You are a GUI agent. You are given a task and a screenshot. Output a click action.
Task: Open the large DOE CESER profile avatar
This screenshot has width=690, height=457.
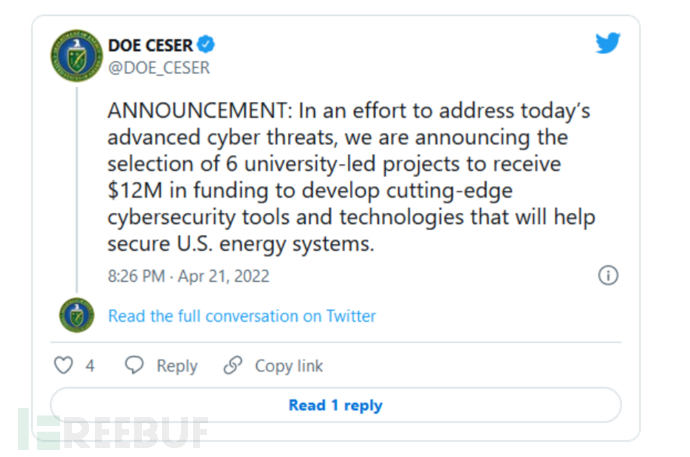click(x=77, y=56)
